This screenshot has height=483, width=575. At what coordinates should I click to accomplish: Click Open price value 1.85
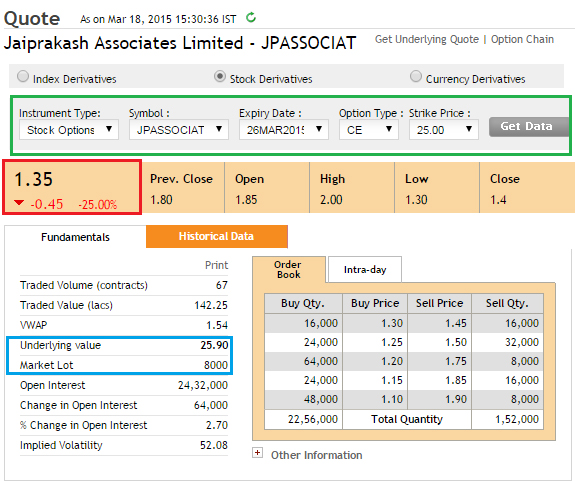click(x=246, y=200)
